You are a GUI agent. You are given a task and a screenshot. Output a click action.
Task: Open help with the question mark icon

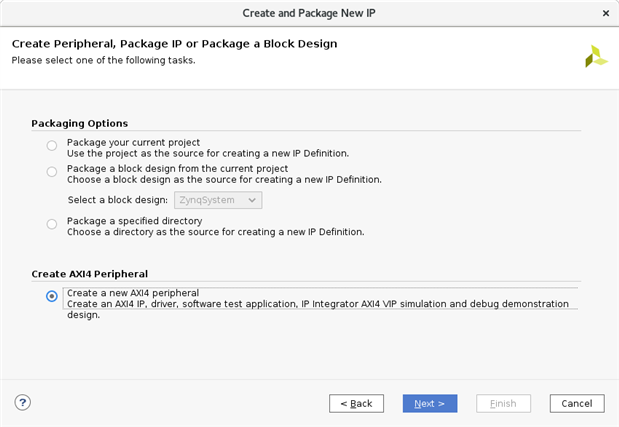23,403
